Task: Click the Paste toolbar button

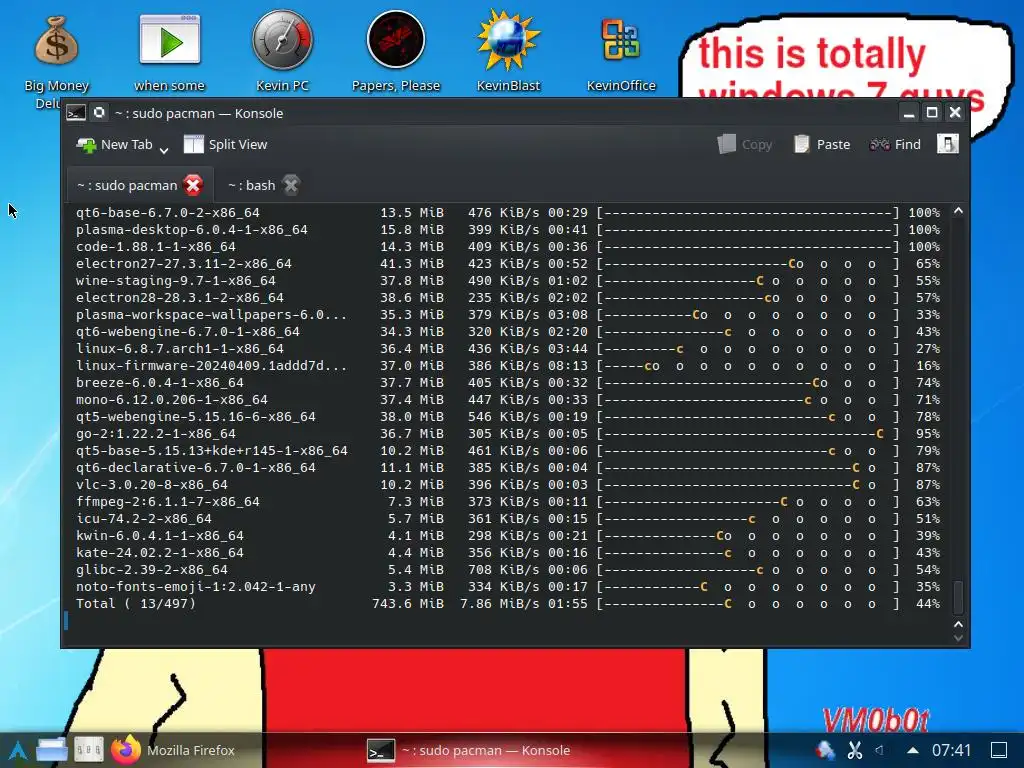Action: point(822,144)
